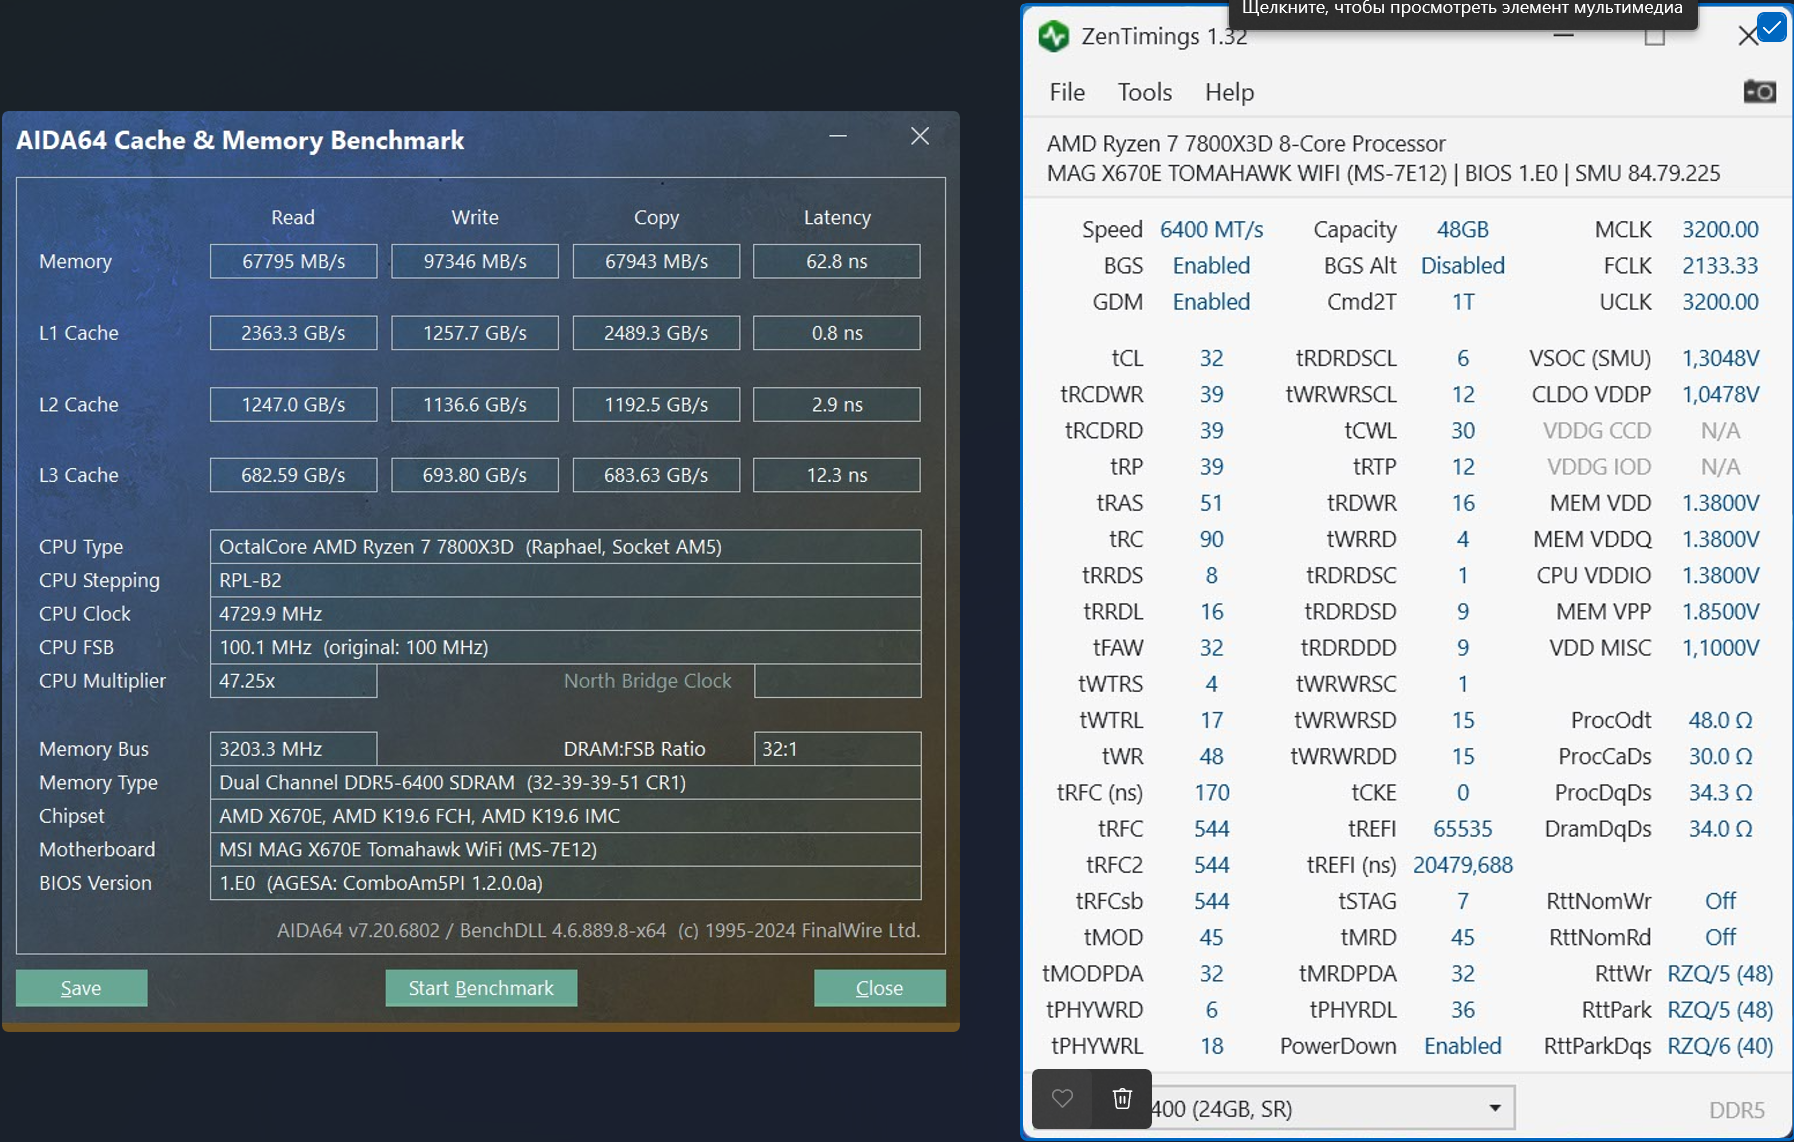The height and width of the screenshot is (1142, 1794).
Task: Select L1 Cache Write value 1257.7 GB/s
Action: coord(475,333)
